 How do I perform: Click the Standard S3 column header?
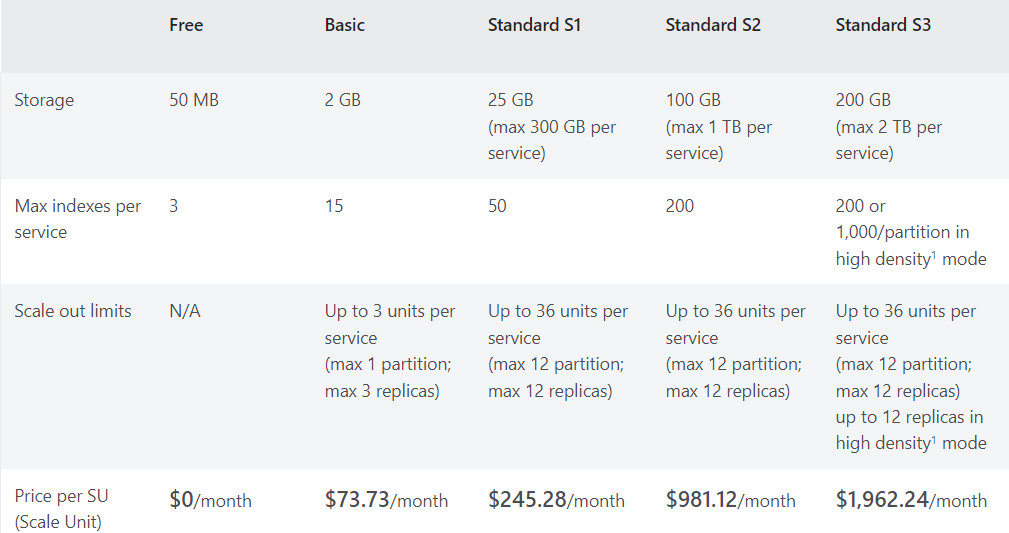[883, 25]
